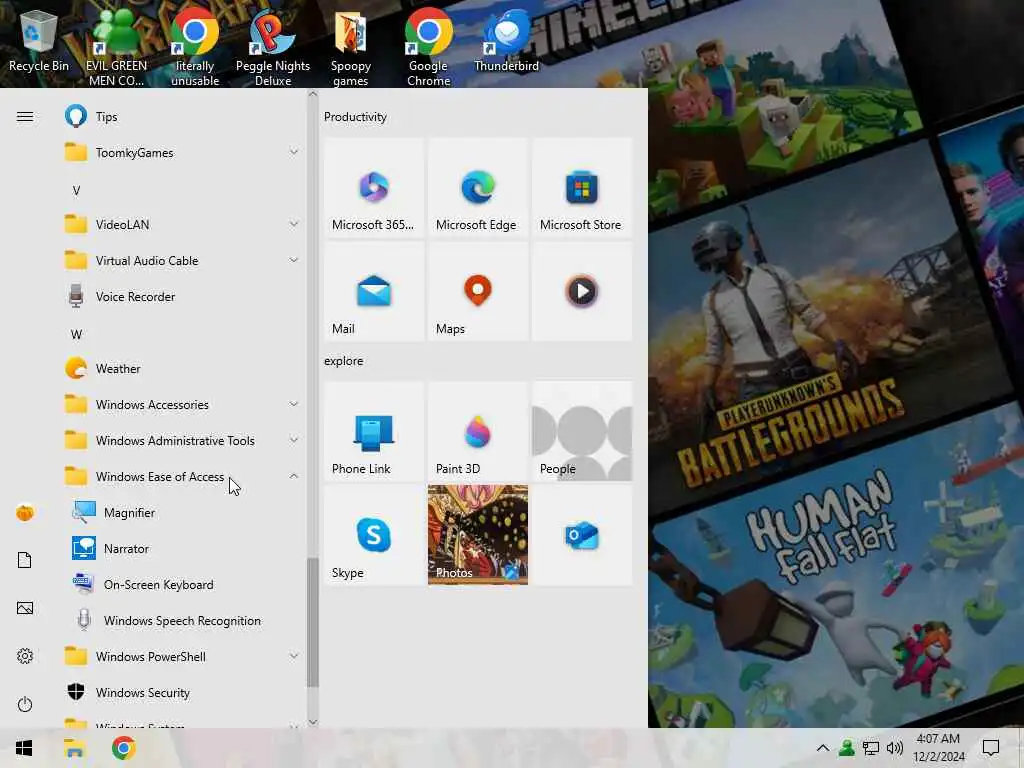This screenshot has height=768, width=1024.
Task: Open the Microsoft 365 tile
Action: tap(374, 188)
